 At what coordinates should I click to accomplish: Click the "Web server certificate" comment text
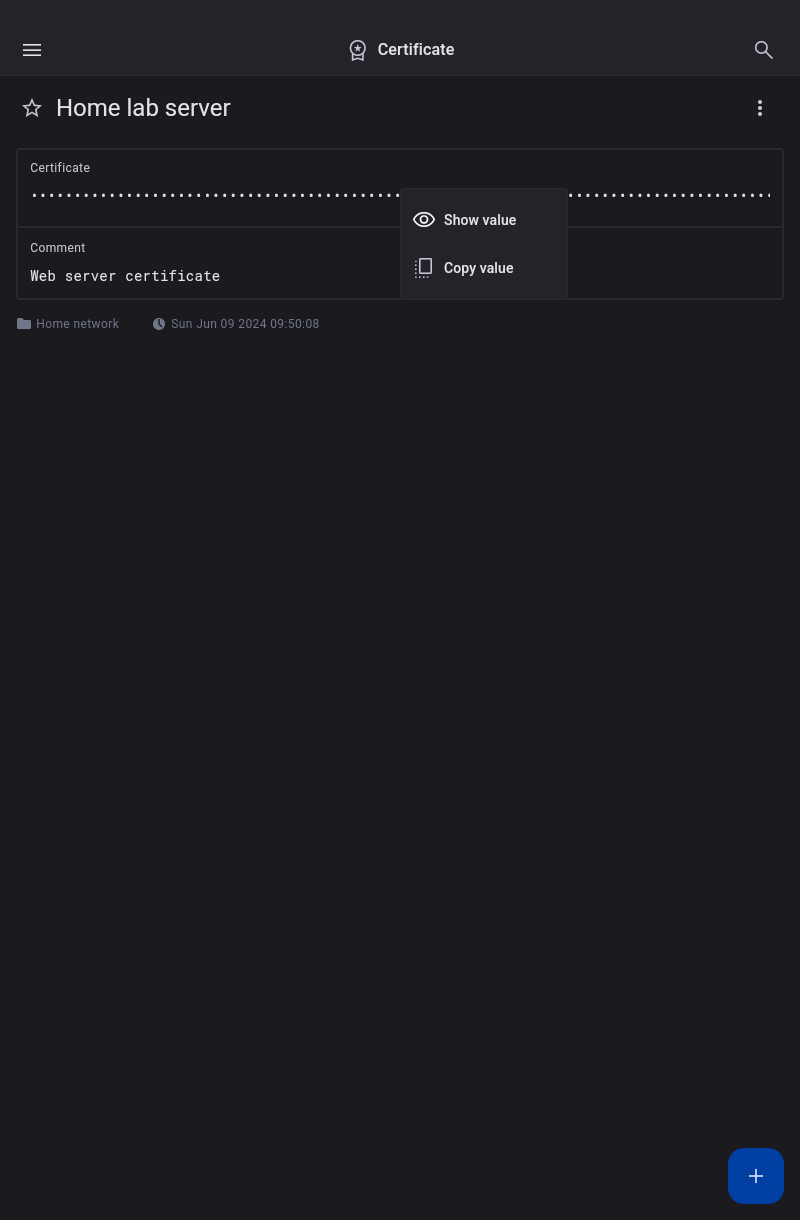tap(125, 276)
